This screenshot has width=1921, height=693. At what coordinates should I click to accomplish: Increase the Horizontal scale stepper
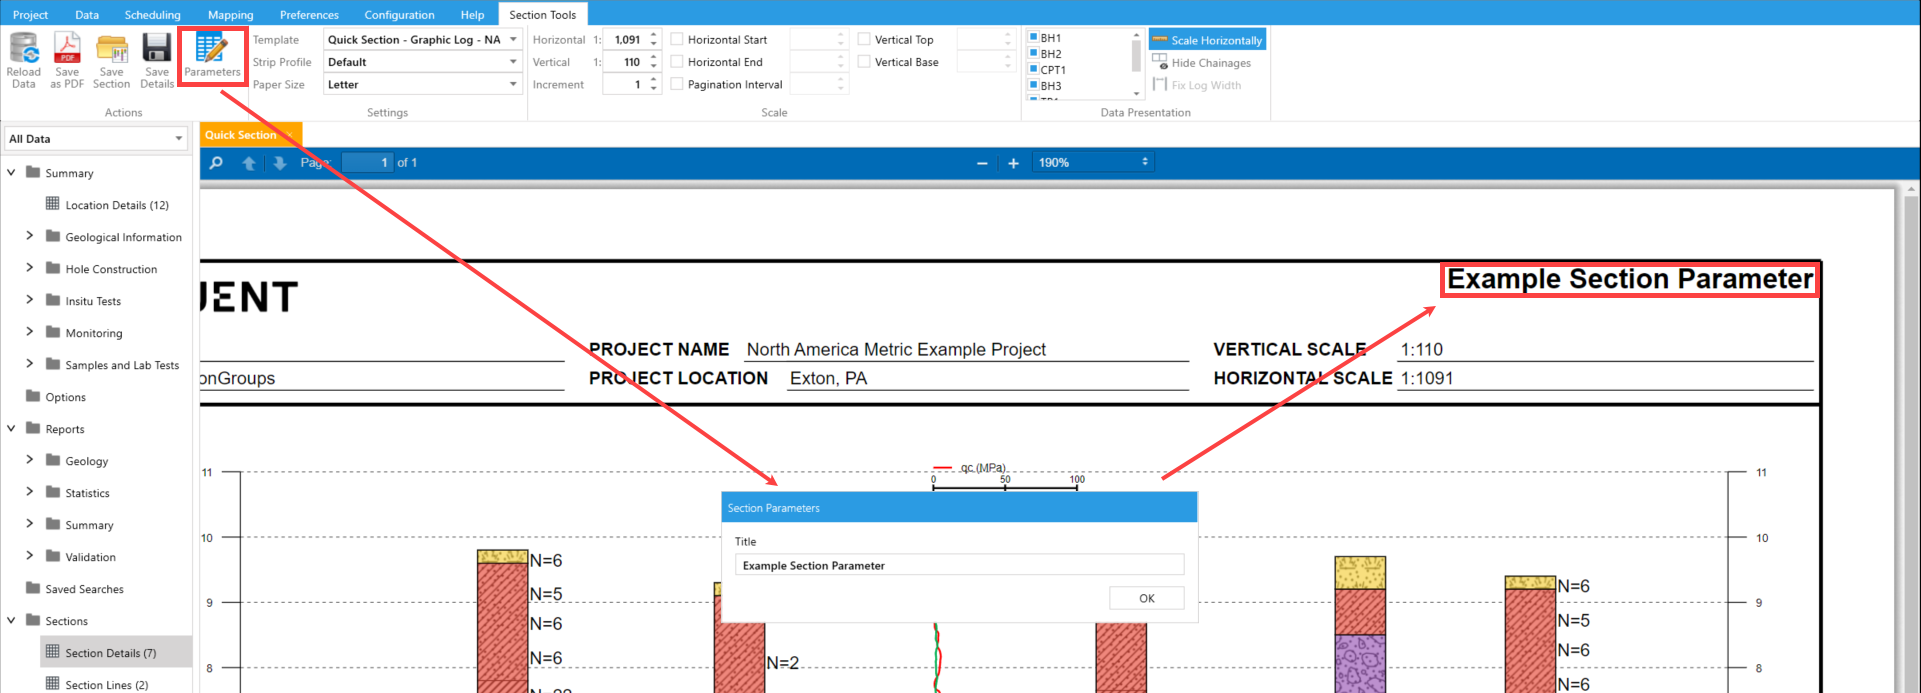pyautogui.click(x=654, y=35)
